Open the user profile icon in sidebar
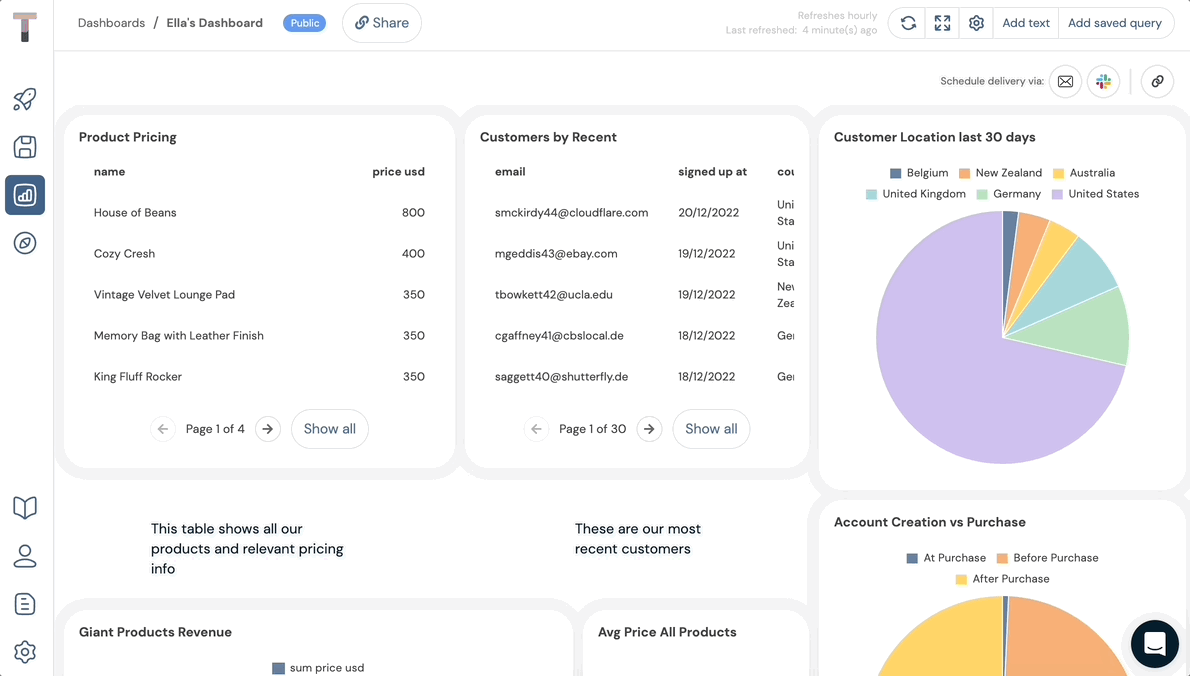 coord(25,556)
